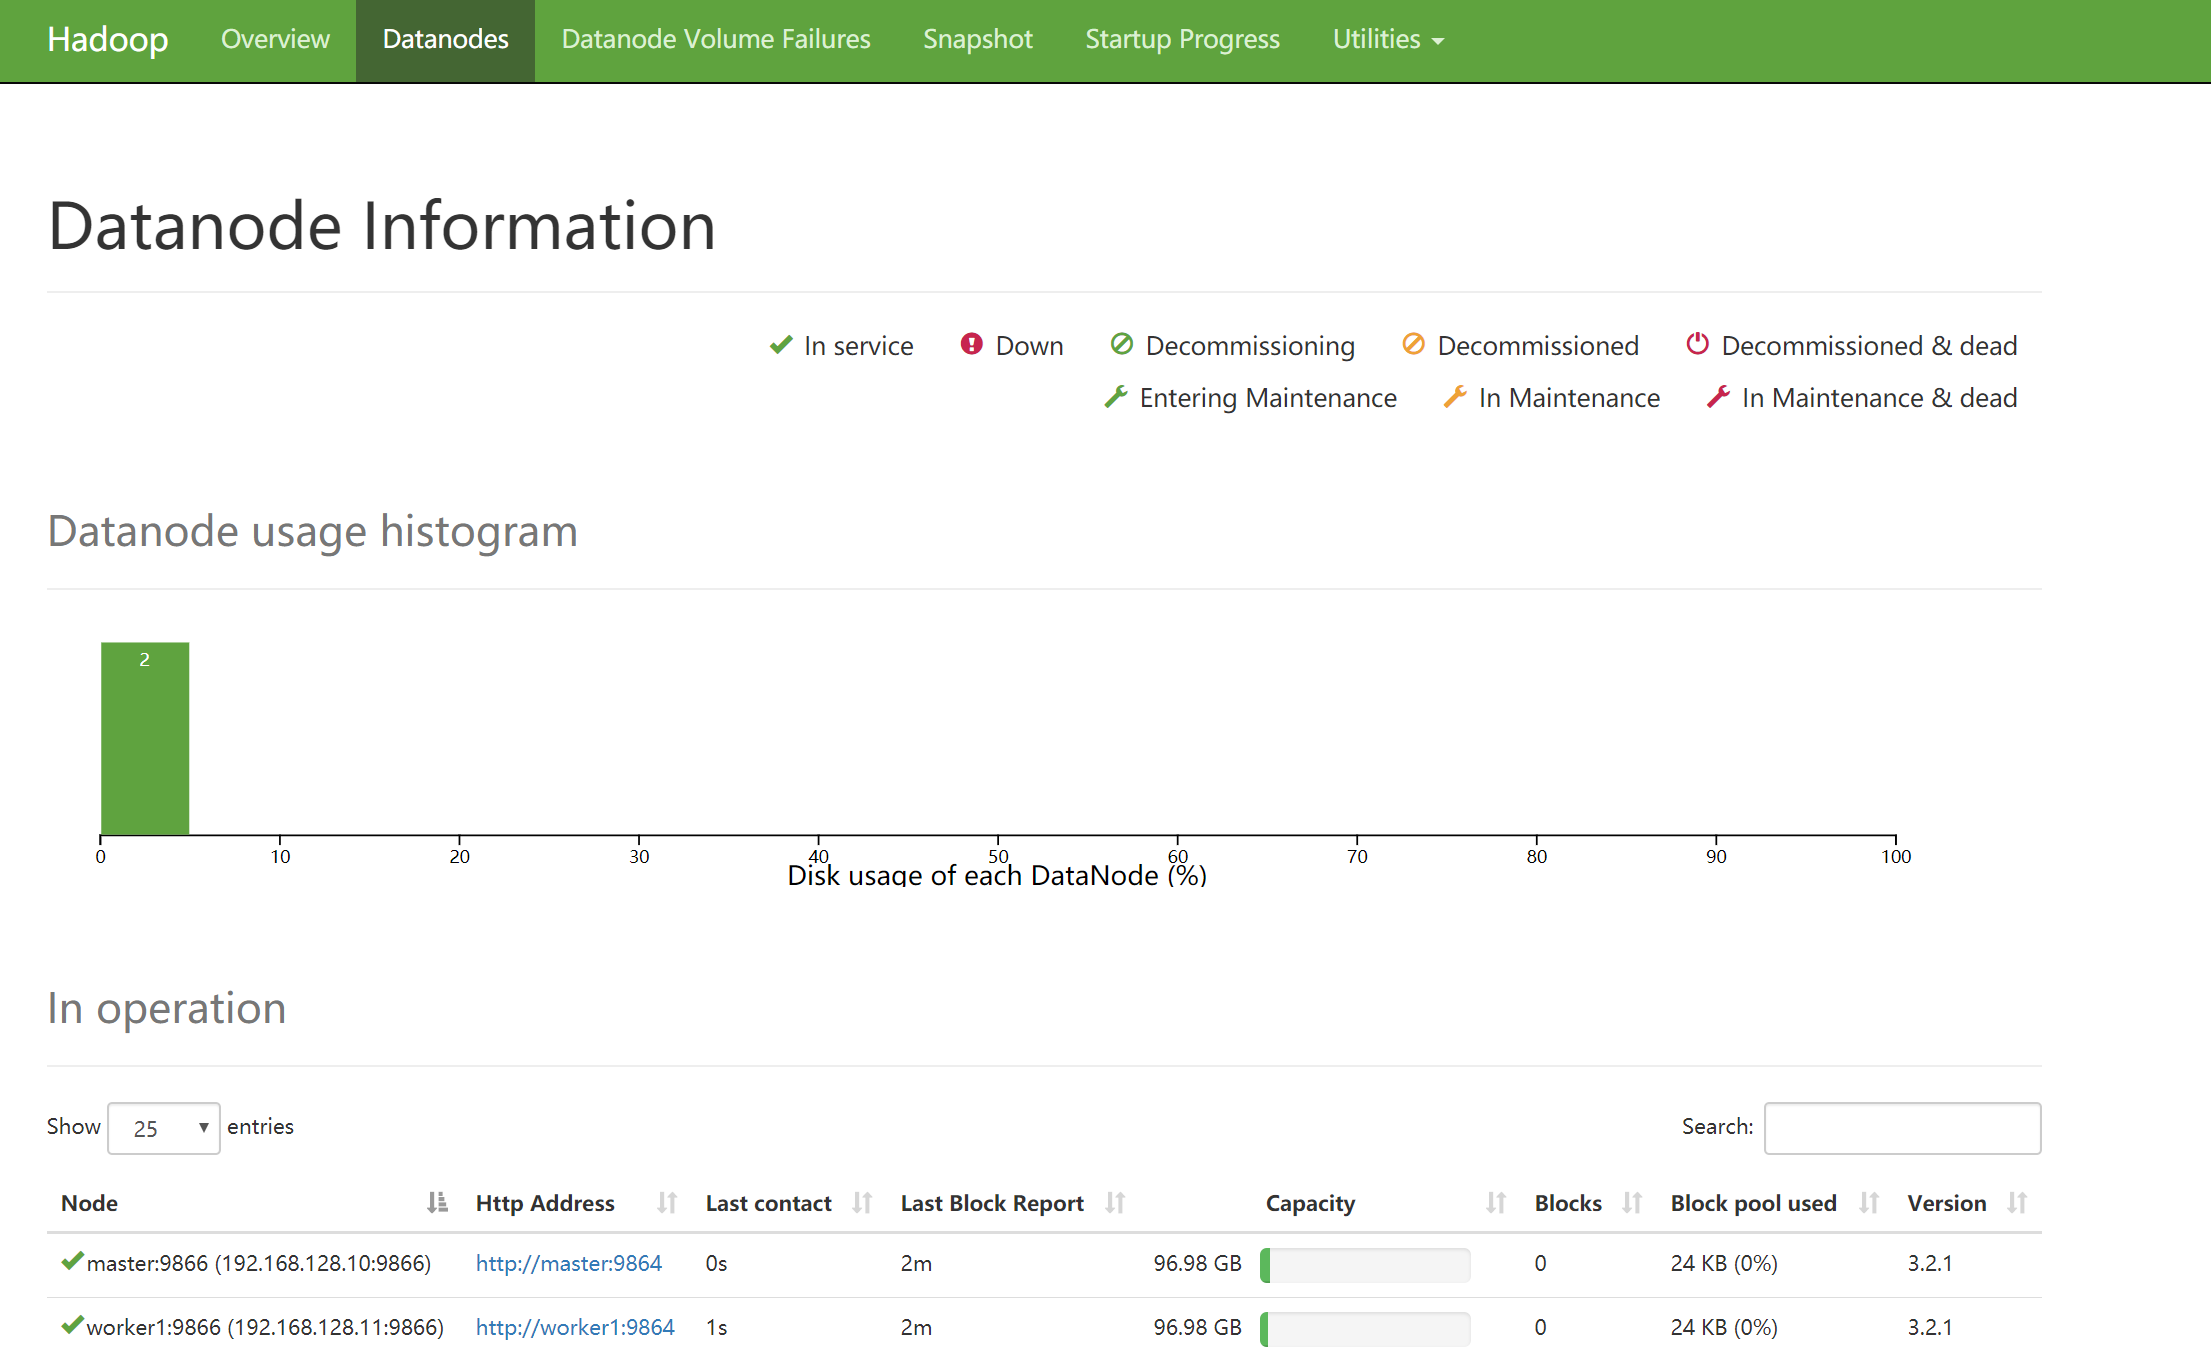The image size is (2211, 1354).
Task: Click the Startup Progress menu item
Action: (1183, 39)
